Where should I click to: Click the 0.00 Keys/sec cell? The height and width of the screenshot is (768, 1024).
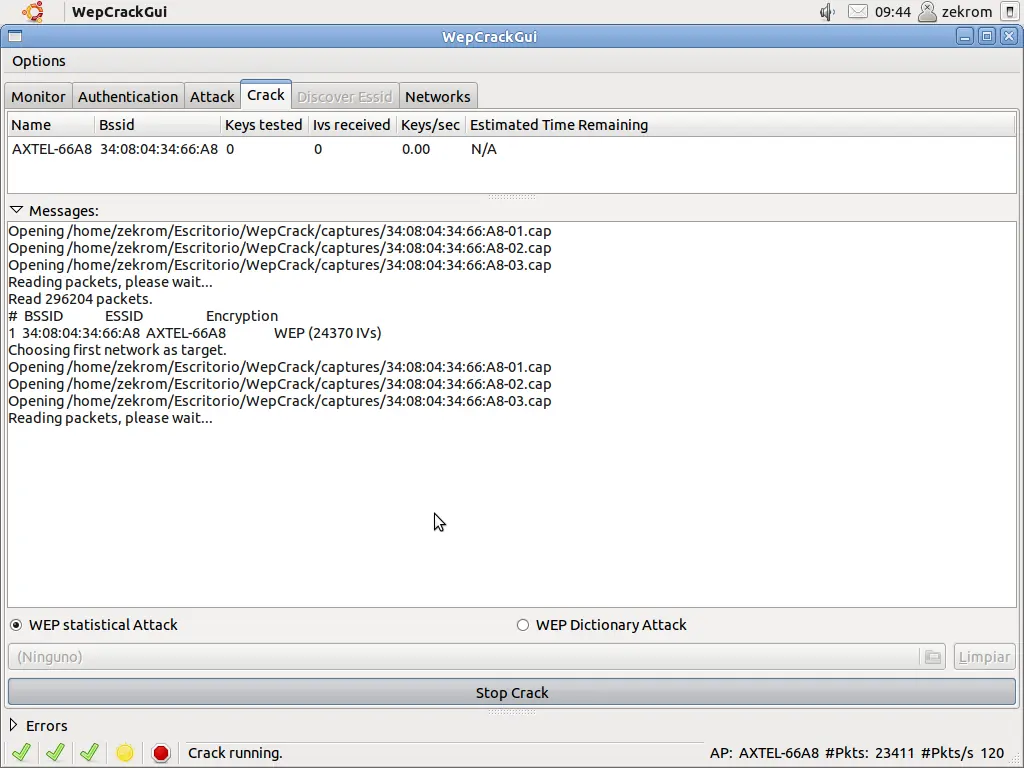(x=416, y=149)
